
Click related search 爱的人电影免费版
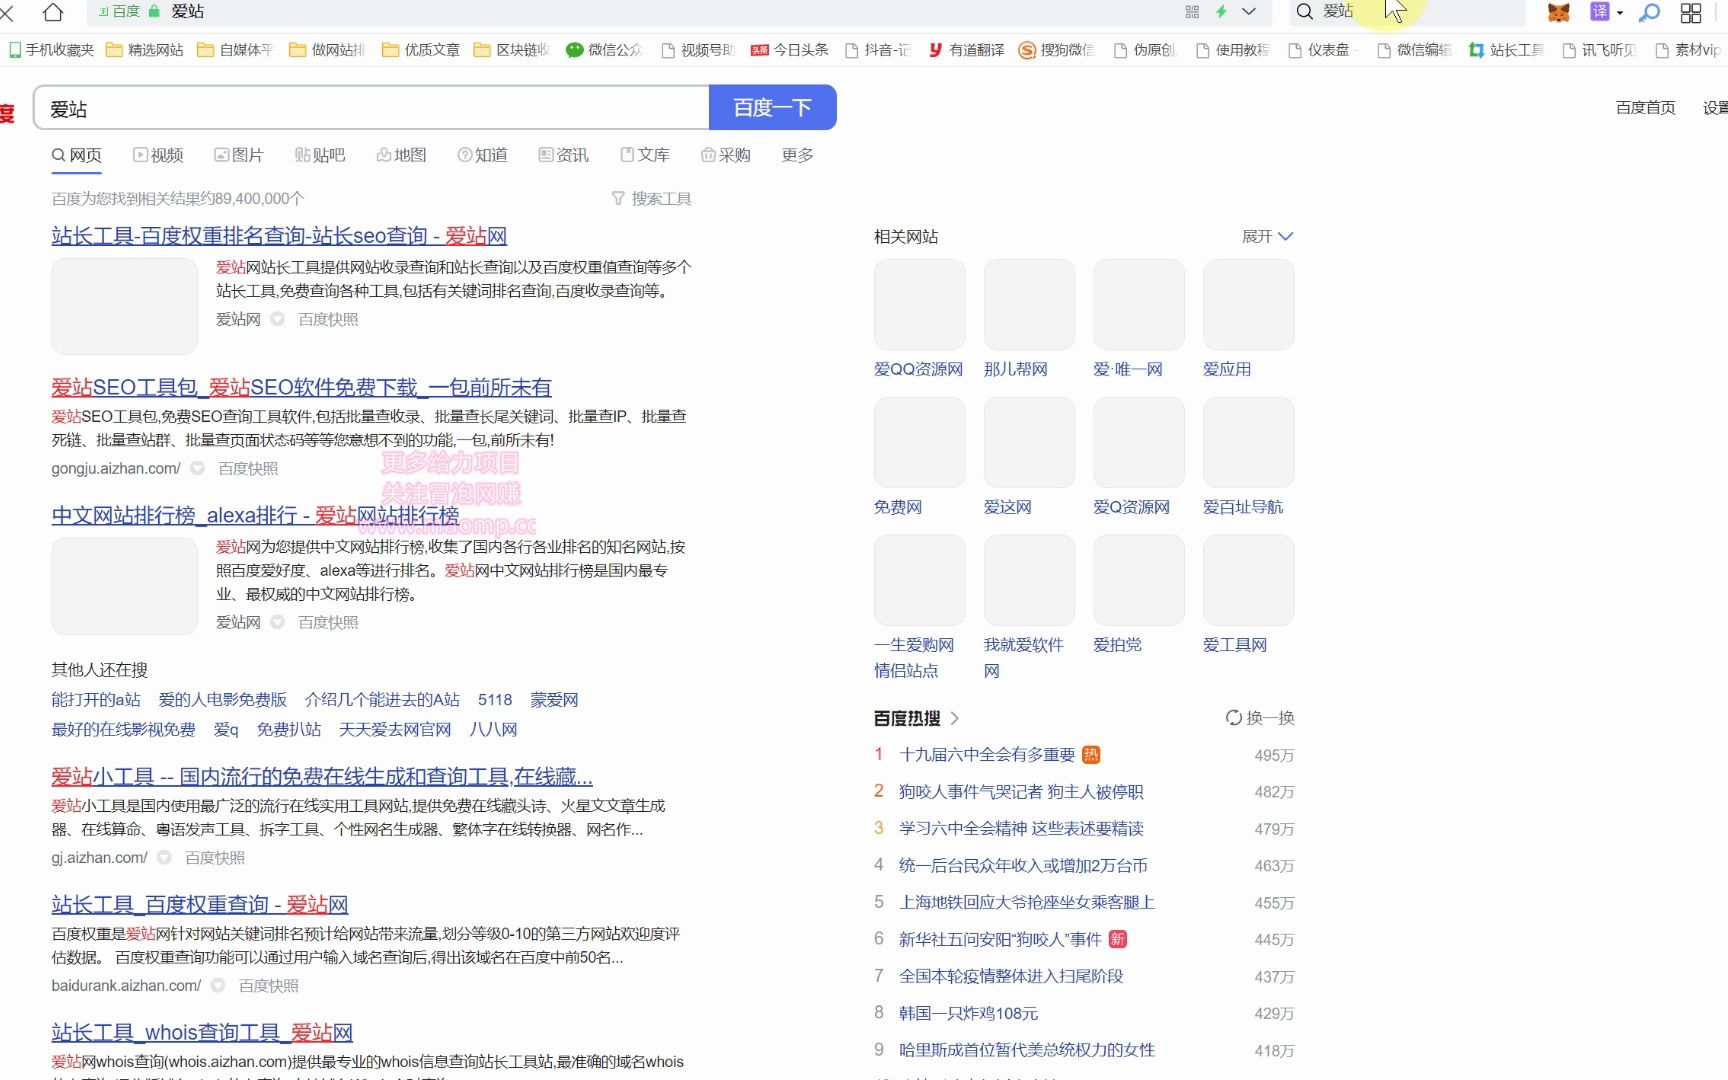(x=223, y=700)
